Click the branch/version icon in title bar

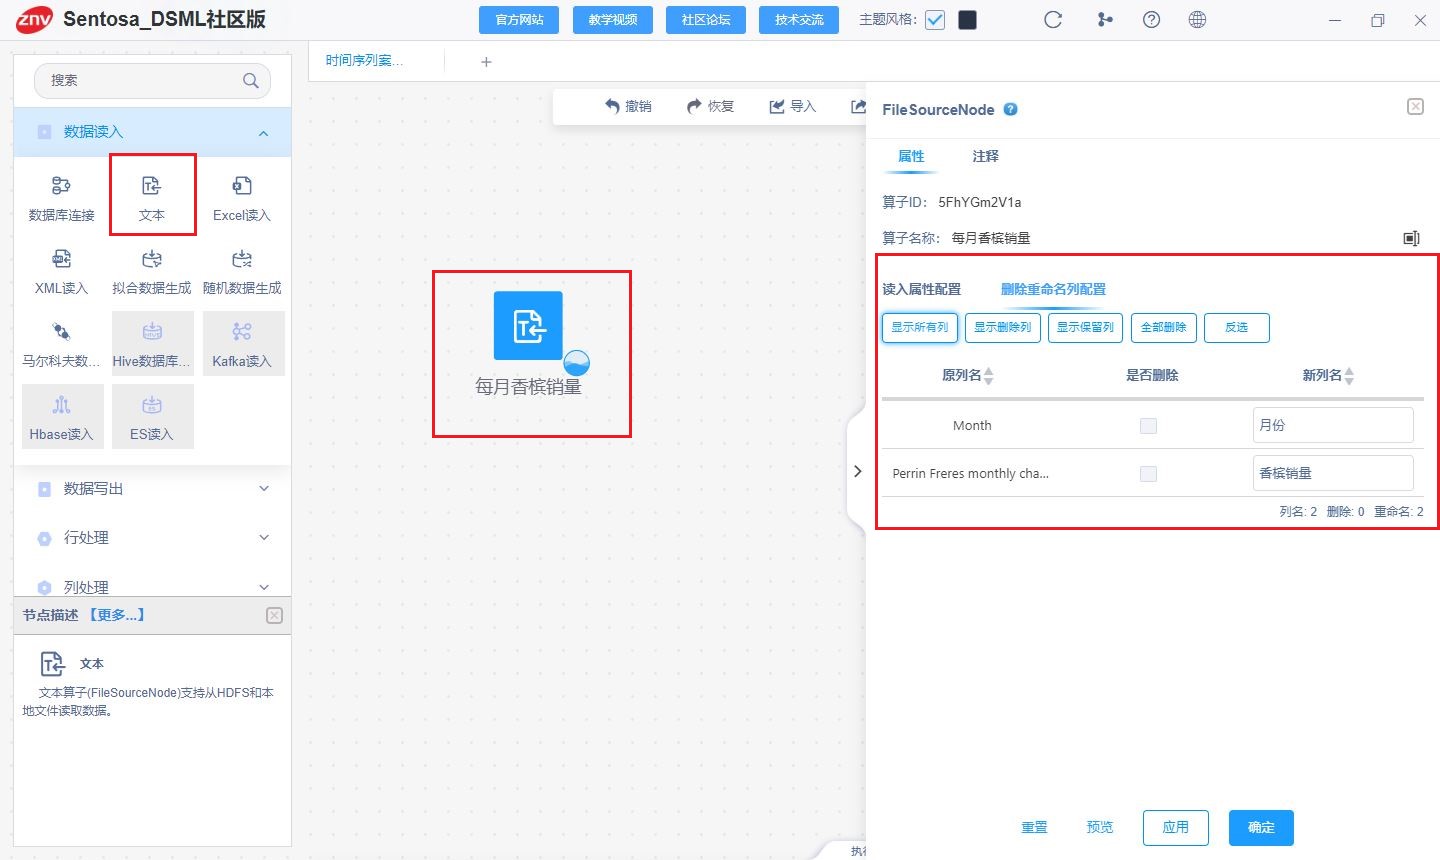(x=1105, y=19)
